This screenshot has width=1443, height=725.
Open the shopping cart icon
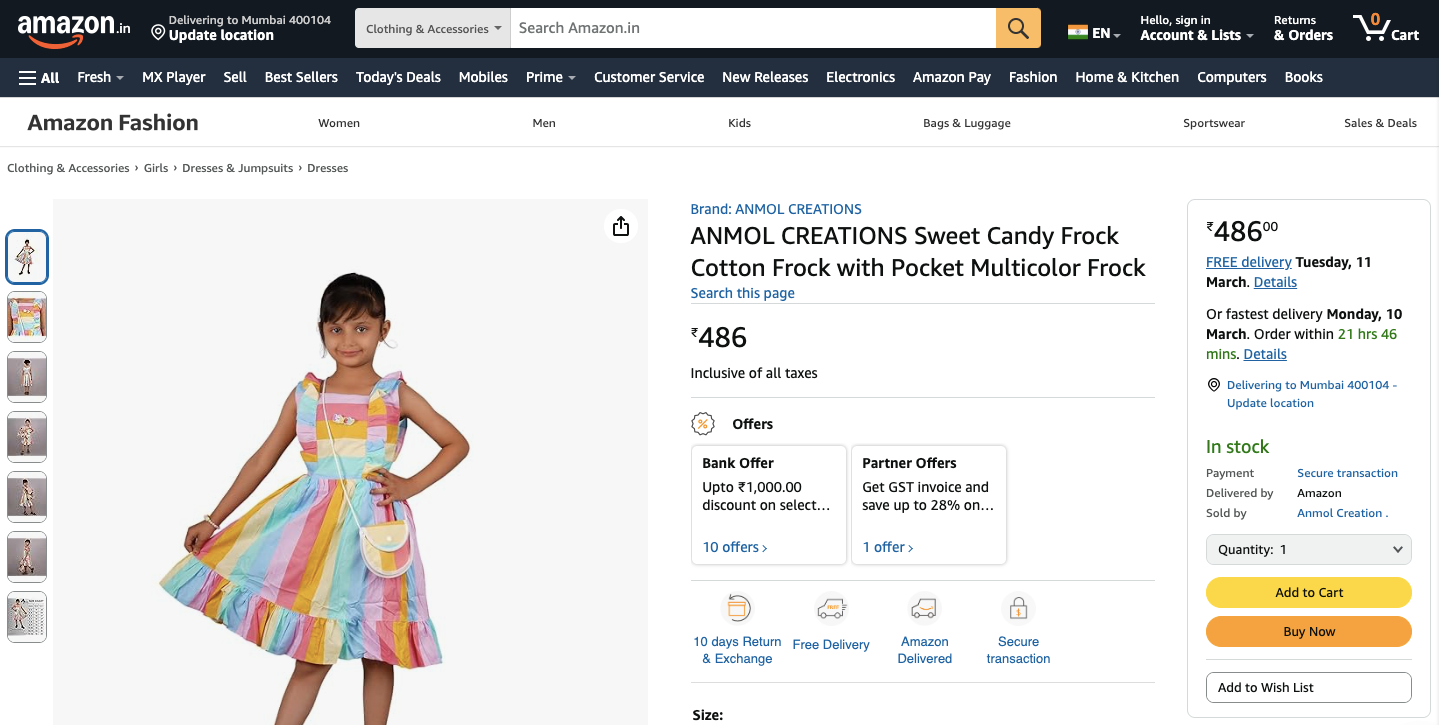point(1385,28)
